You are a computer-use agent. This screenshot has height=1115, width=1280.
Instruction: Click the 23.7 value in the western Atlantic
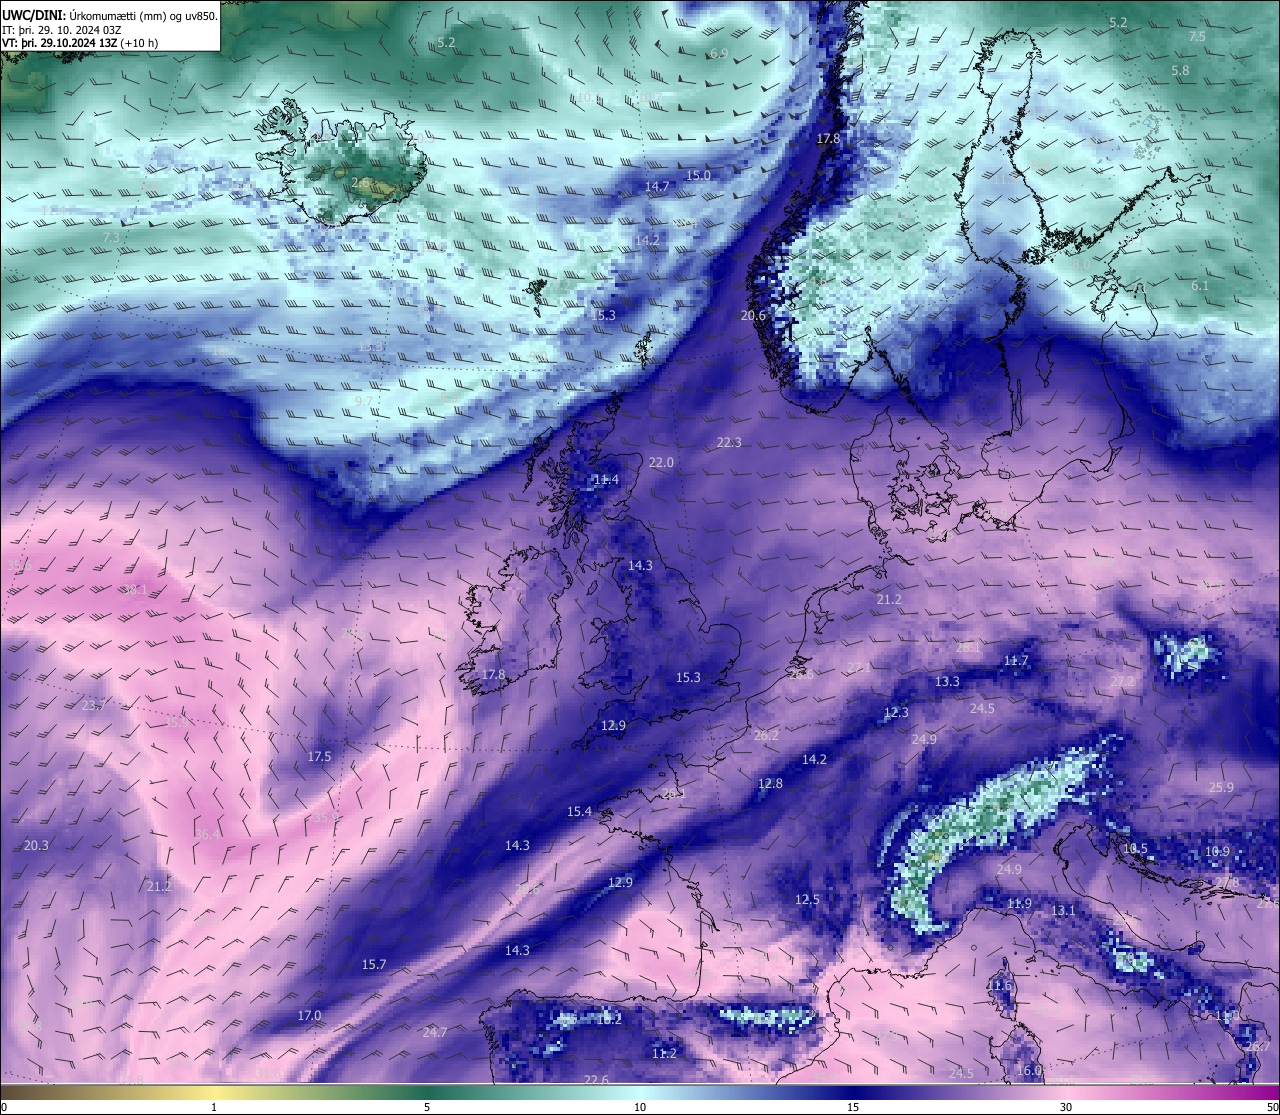click(x=94, y=706)
